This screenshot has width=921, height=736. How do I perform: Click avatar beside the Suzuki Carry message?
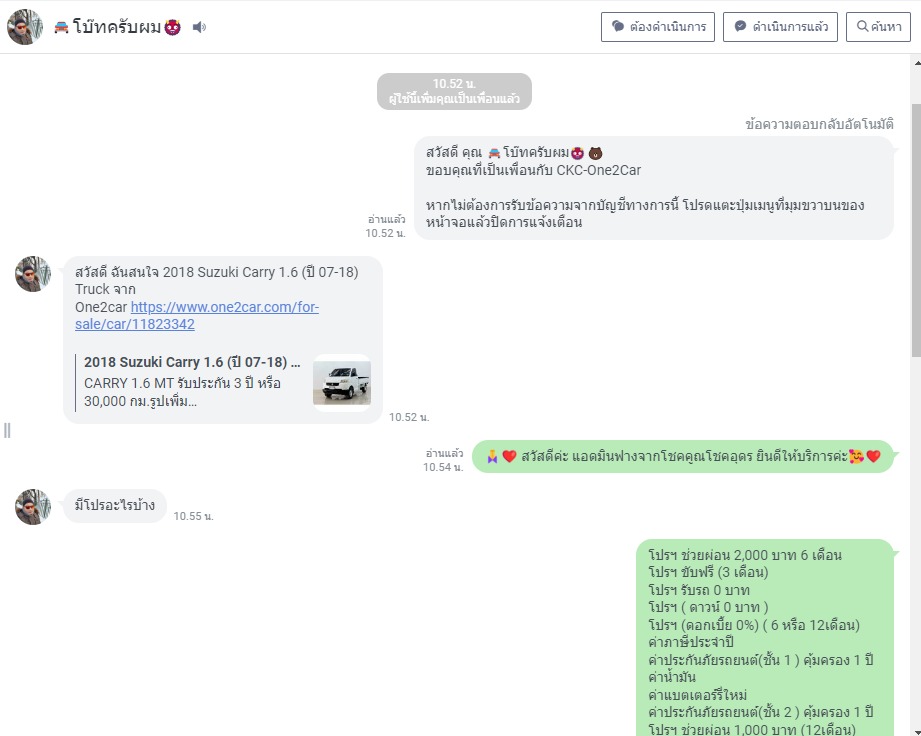click(x=33, y=274)
